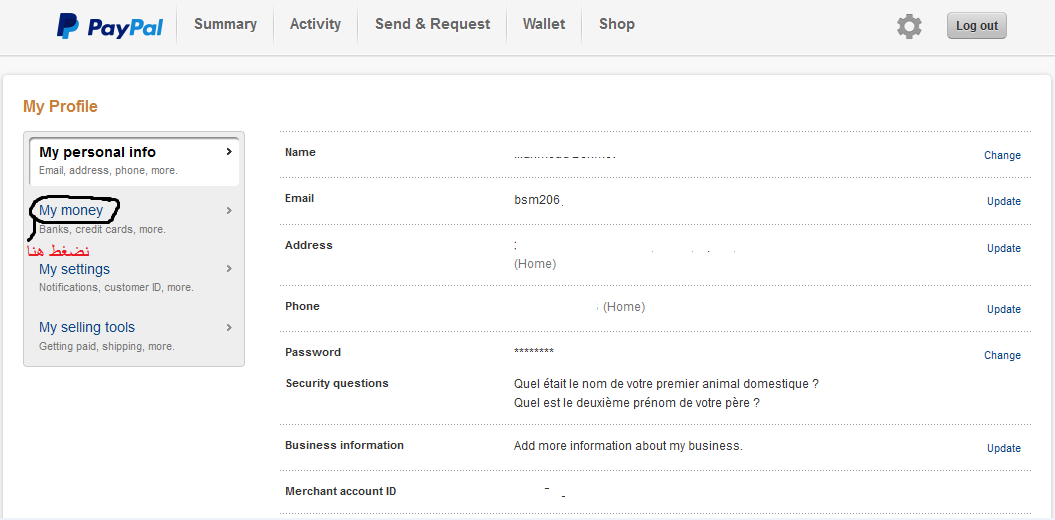Viewport: 1055px width, 520px height.
Task: Click 'Getting paid, shipping, more.' description
Action: [106, 346]
